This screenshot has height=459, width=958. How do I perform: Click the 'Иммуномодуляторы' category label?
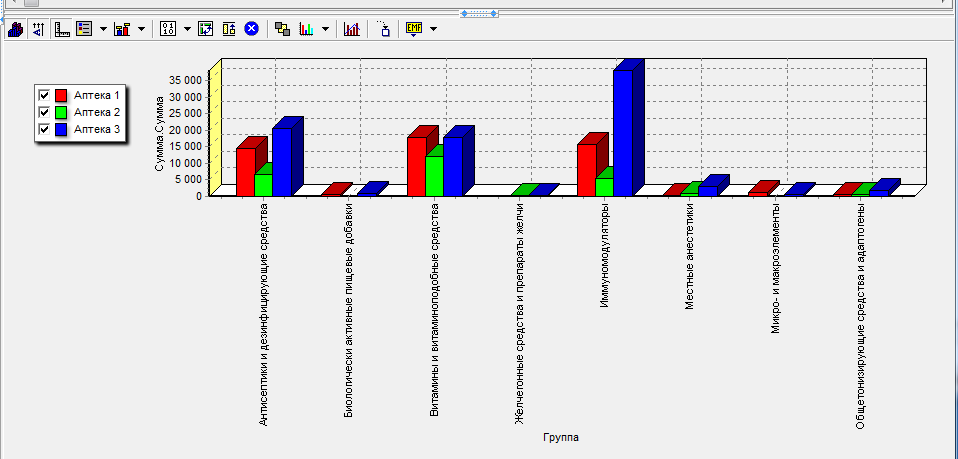[604, 255]
